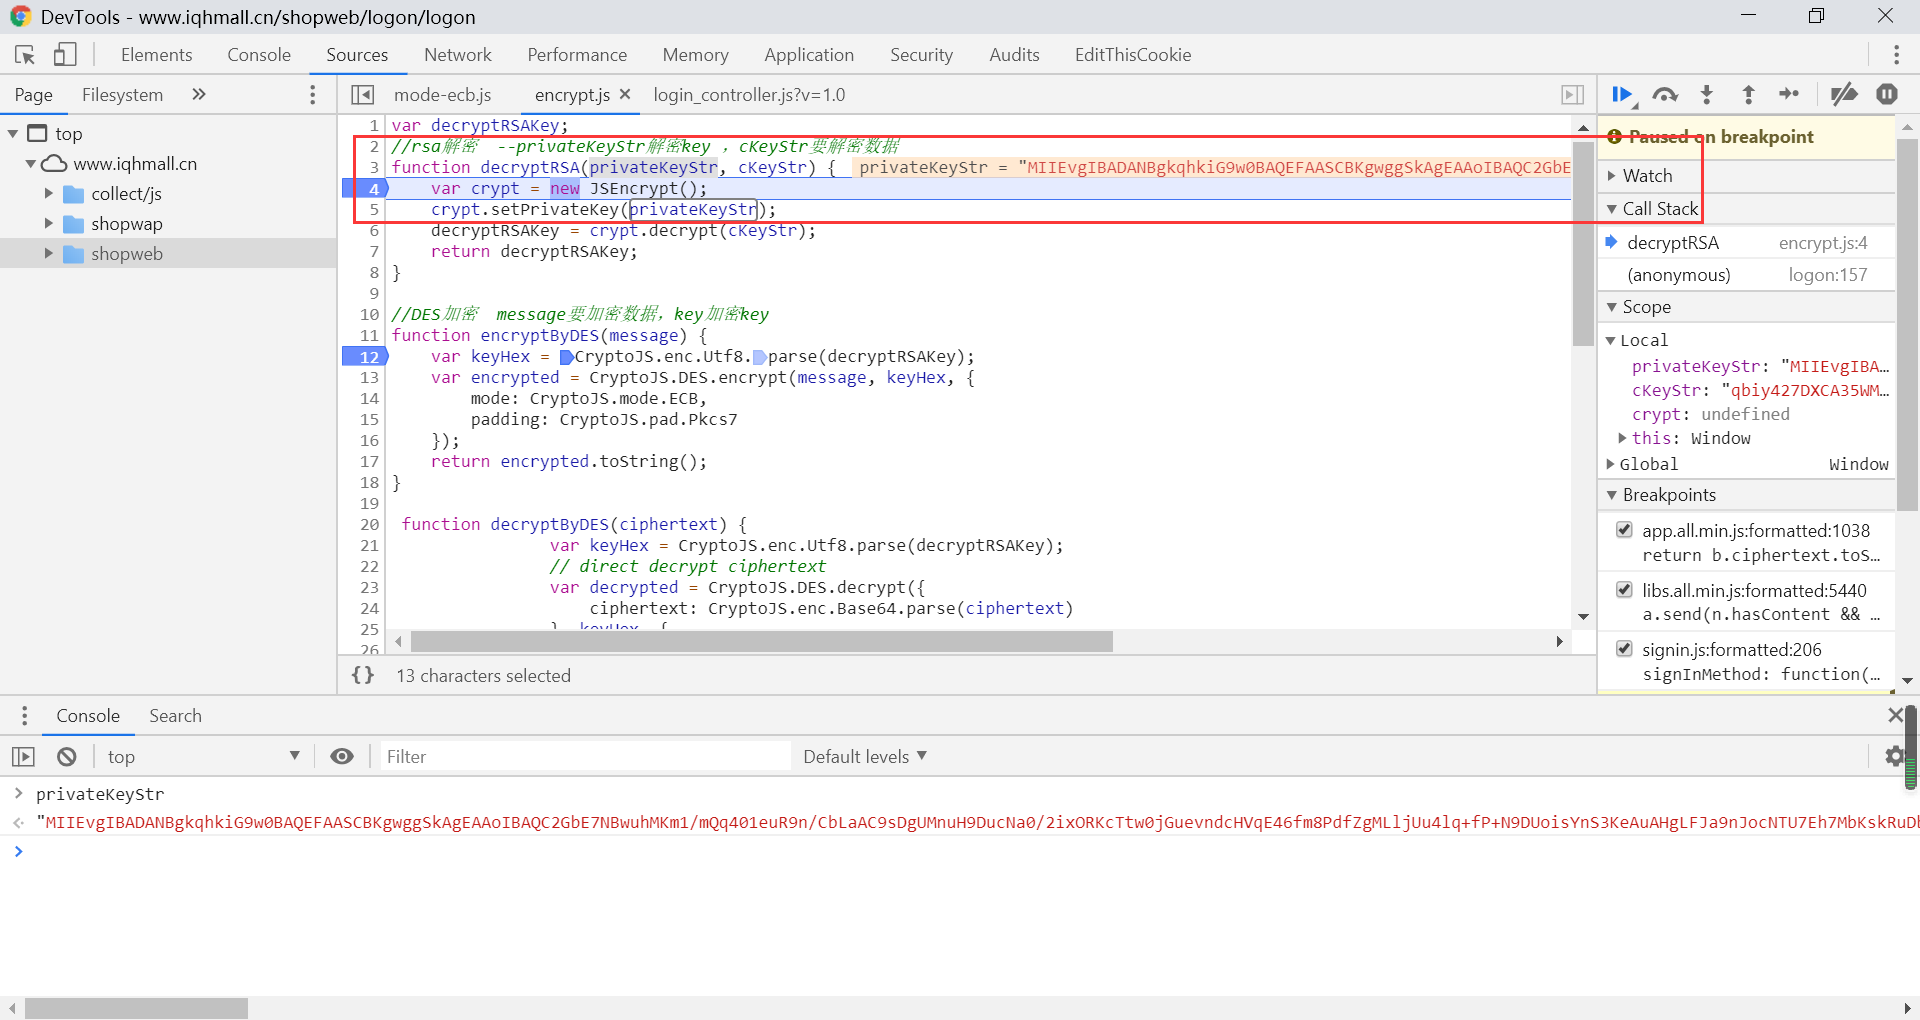Expand the this: Window scope entry
This screenshot has height=1020, width=1920.
coord(1622,438)
